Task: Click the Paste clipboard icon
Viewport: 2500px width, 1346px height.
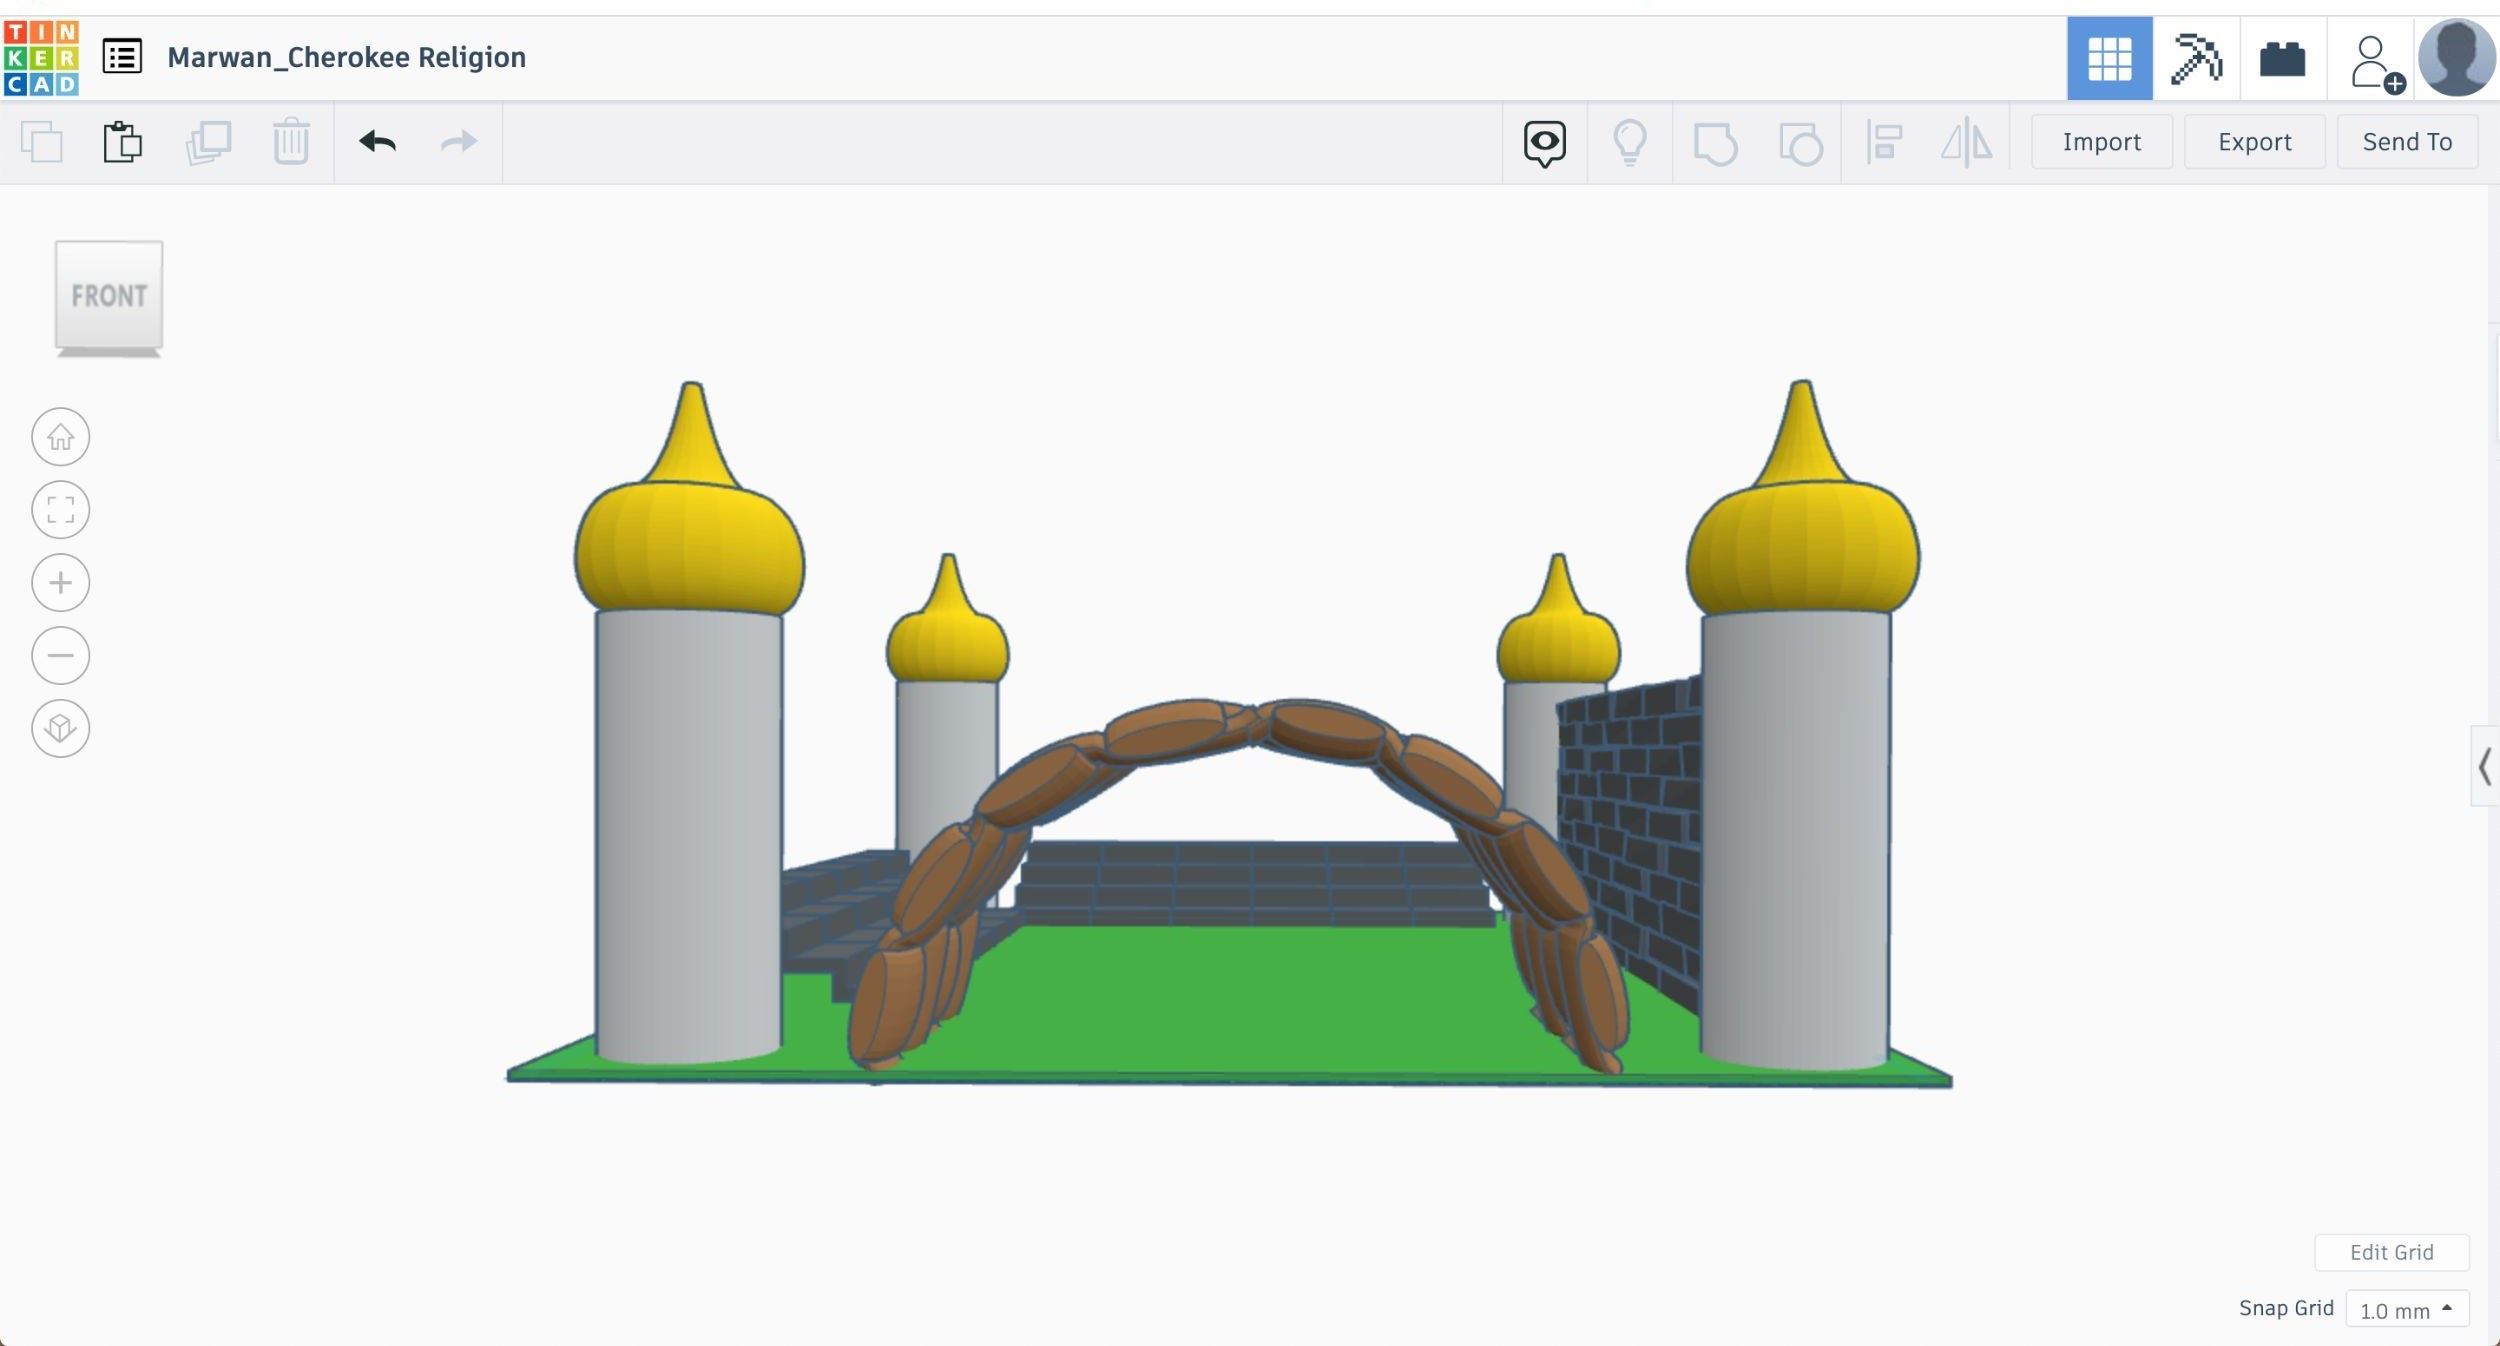Action: click(x=122, y=142)
